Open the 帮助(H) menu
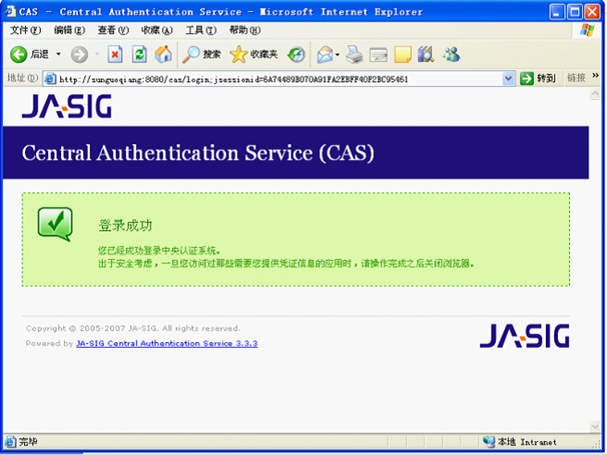Image resolution: width=607 pixels, height=455 pixels. pyautogui.click(x=245, y=30)
